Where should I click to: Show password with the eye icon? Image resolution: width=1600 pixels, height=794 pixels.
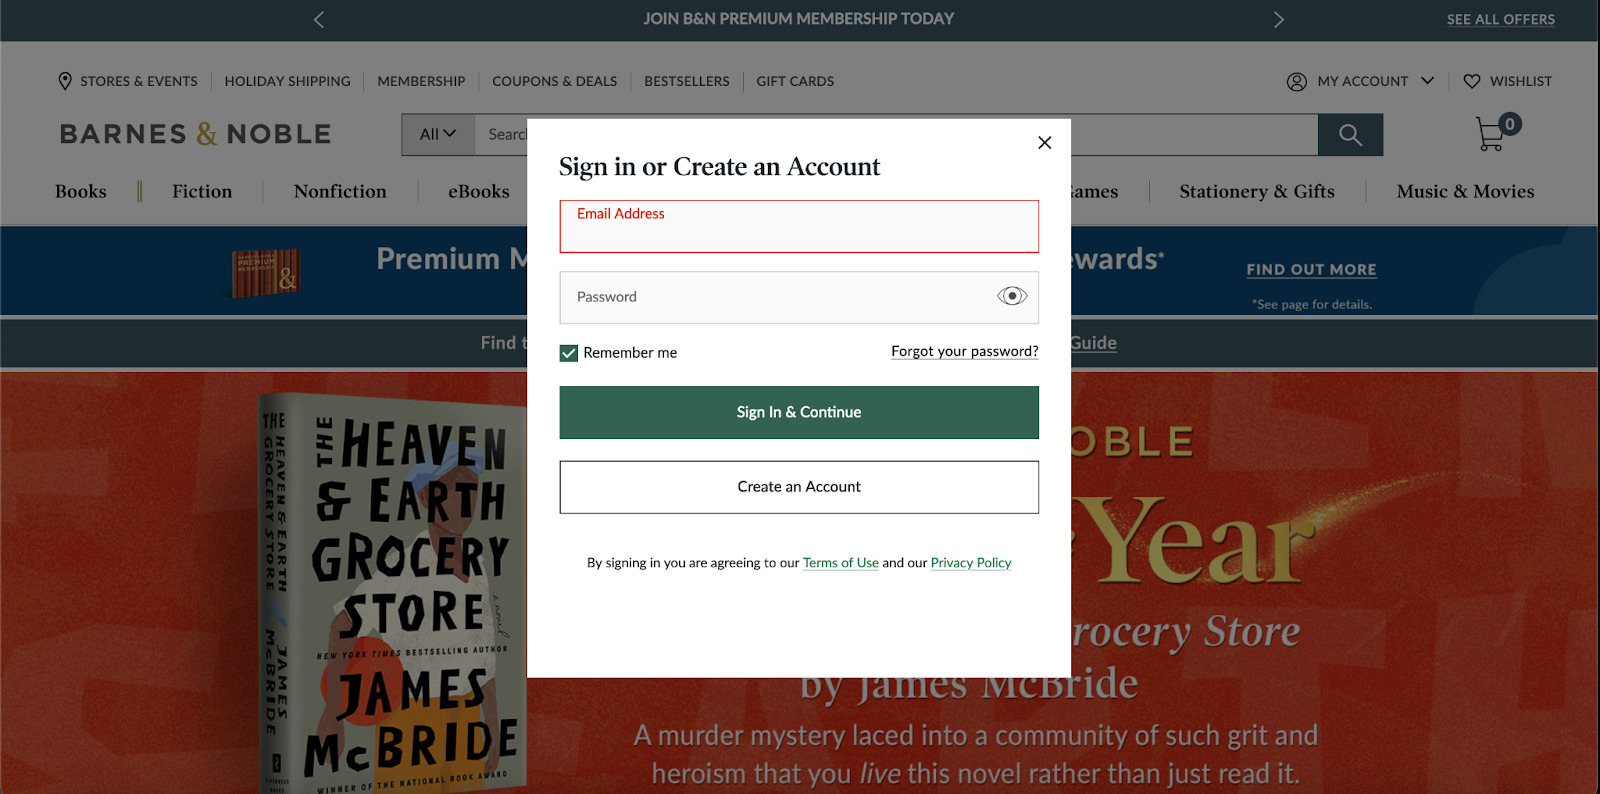1012,296
